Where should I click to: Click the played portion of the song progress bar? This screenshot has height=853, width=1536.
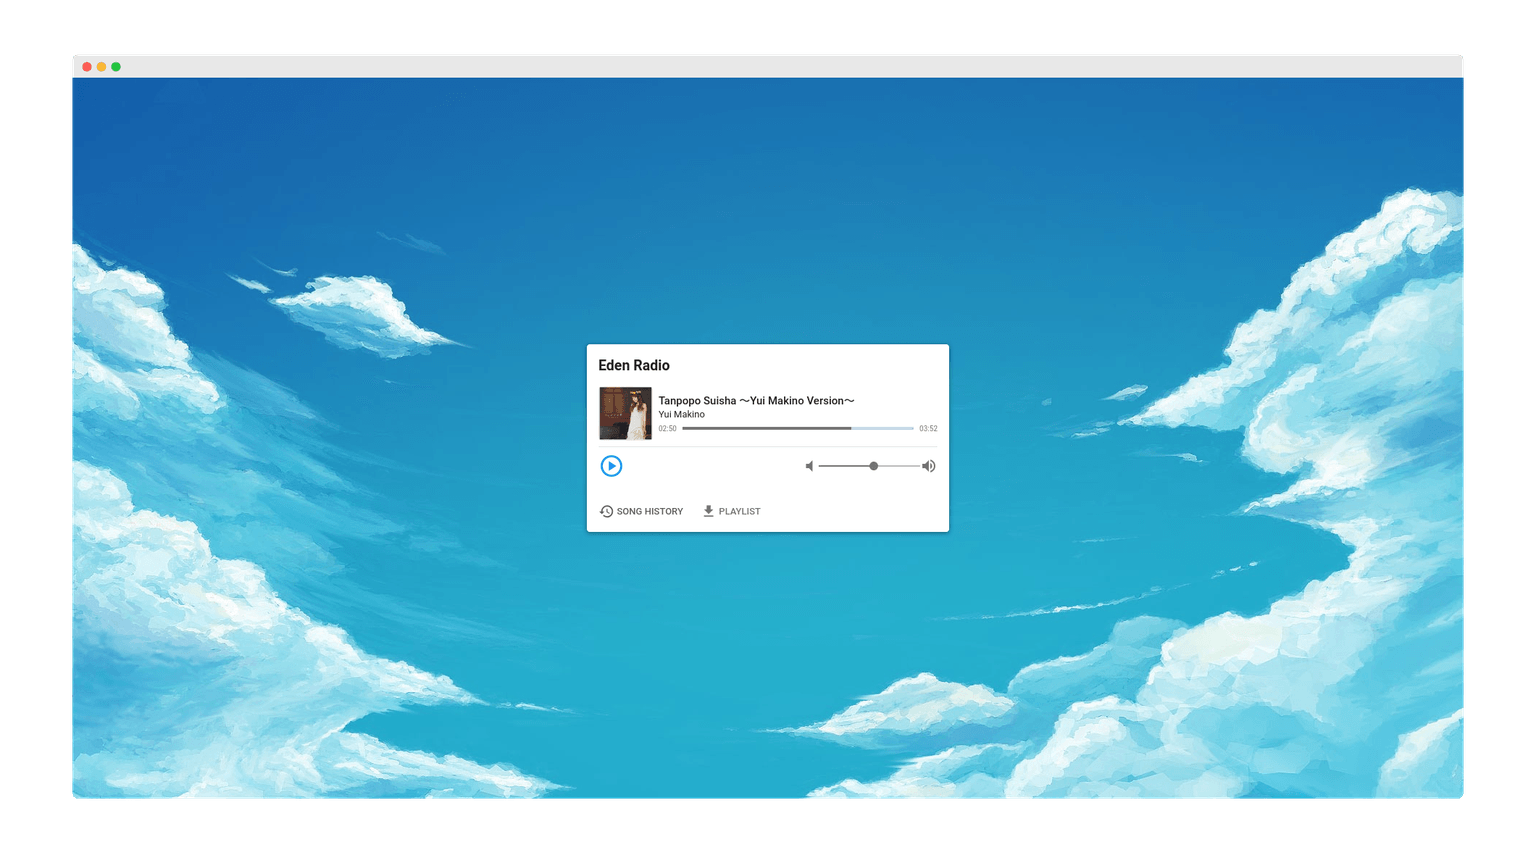coord(765,428)
